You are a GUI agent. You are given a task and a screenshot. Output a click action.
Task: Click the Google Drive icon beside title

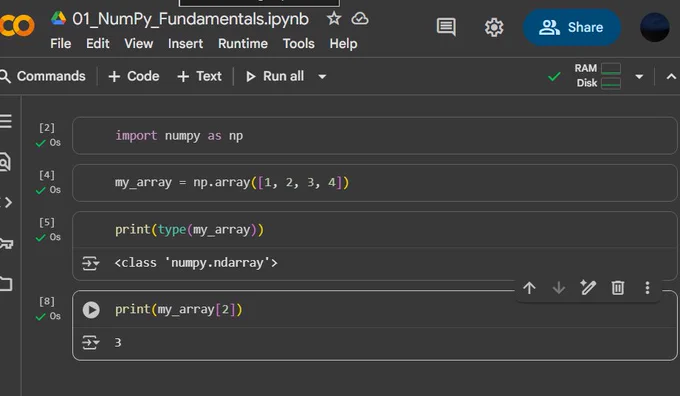click(x=59, y=18)
